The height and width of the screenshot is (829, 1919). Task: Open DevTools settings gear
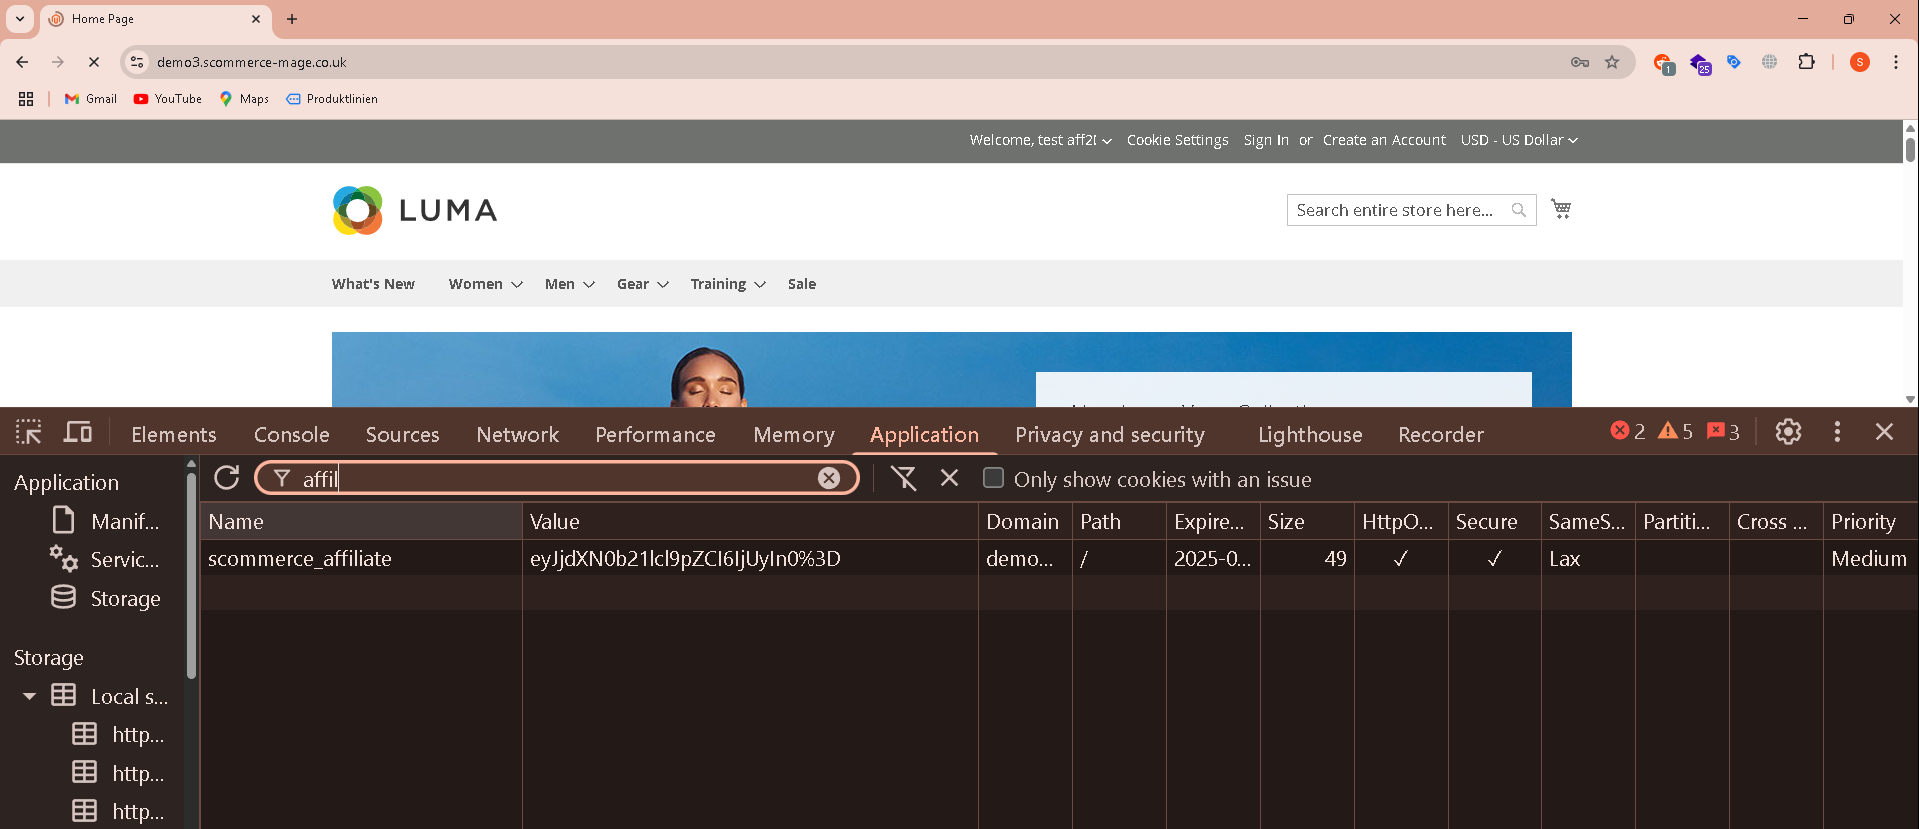coord(1788,432)
